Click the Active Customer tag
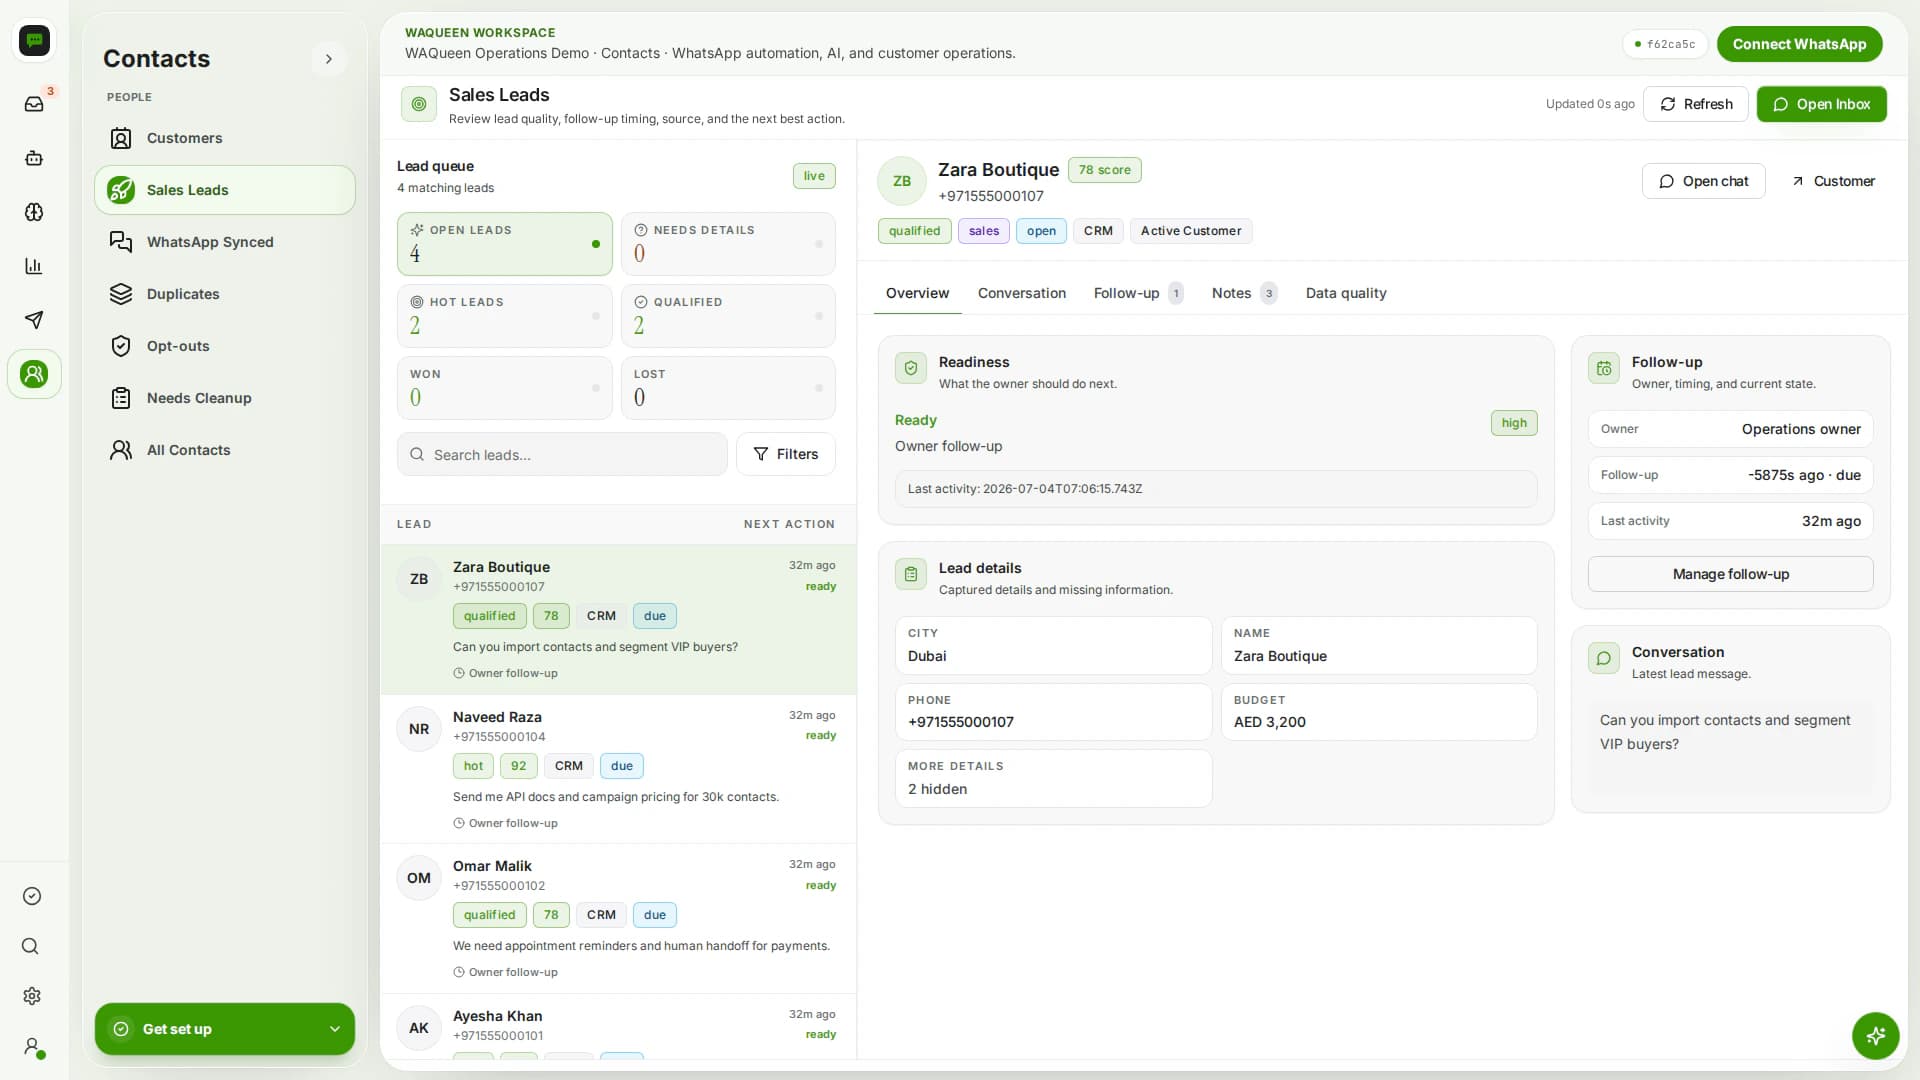 point(1191,231)
